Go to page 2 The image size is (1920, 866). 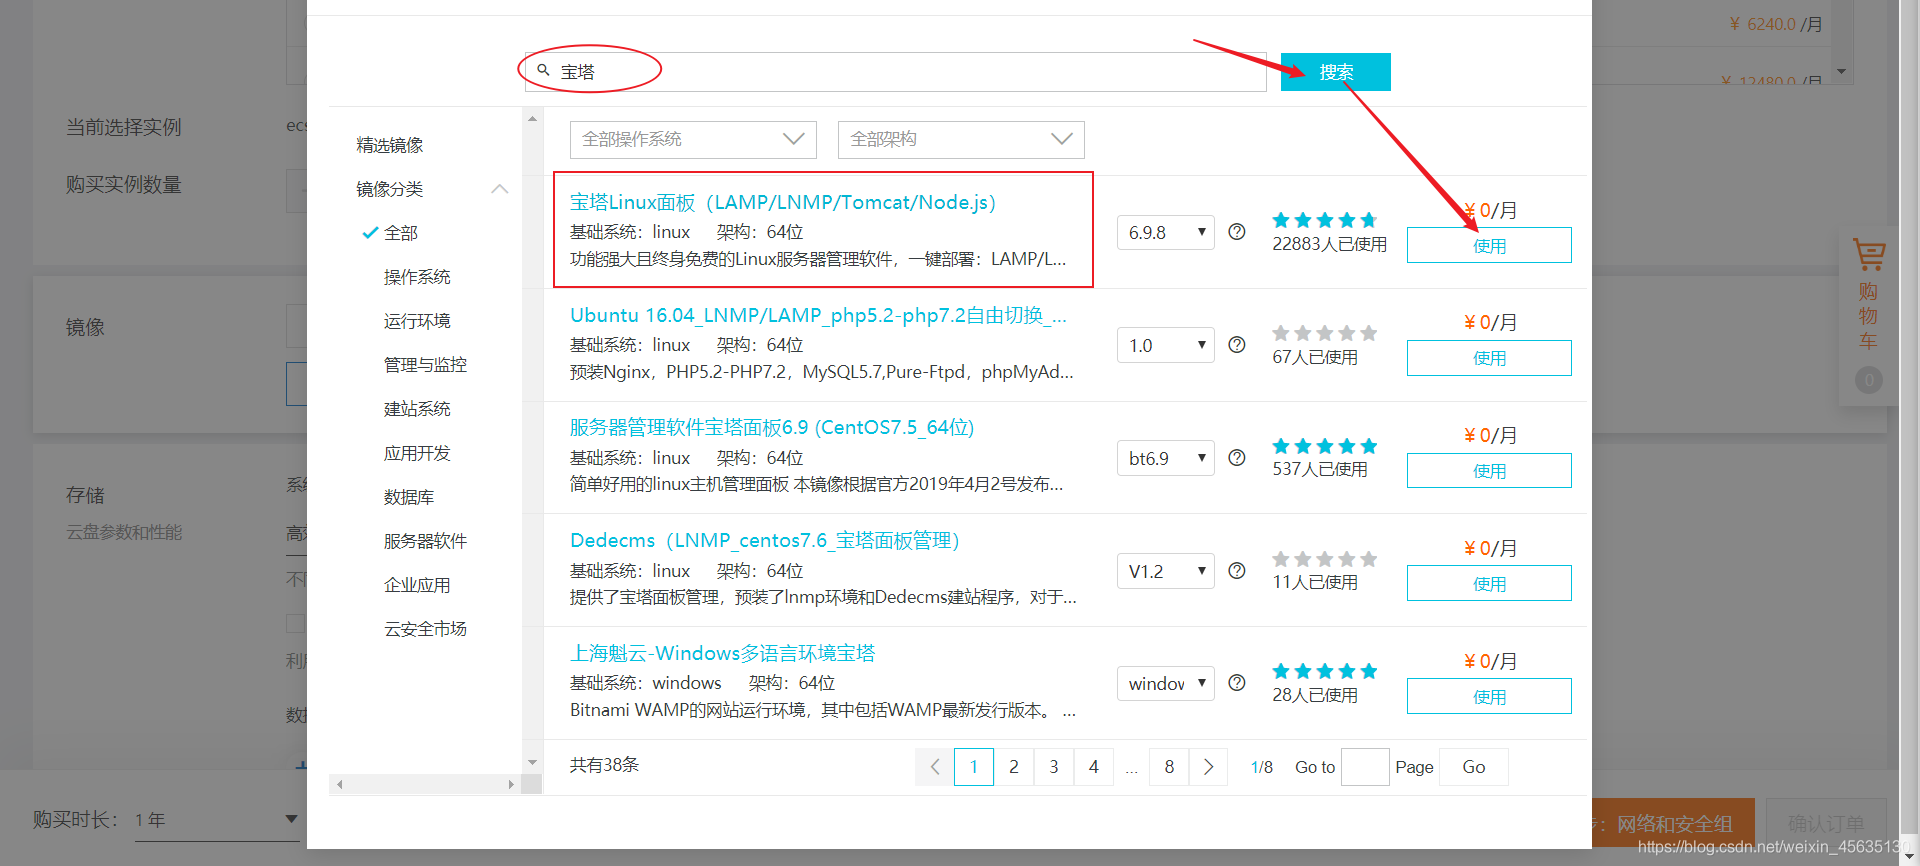point(1014,767)
